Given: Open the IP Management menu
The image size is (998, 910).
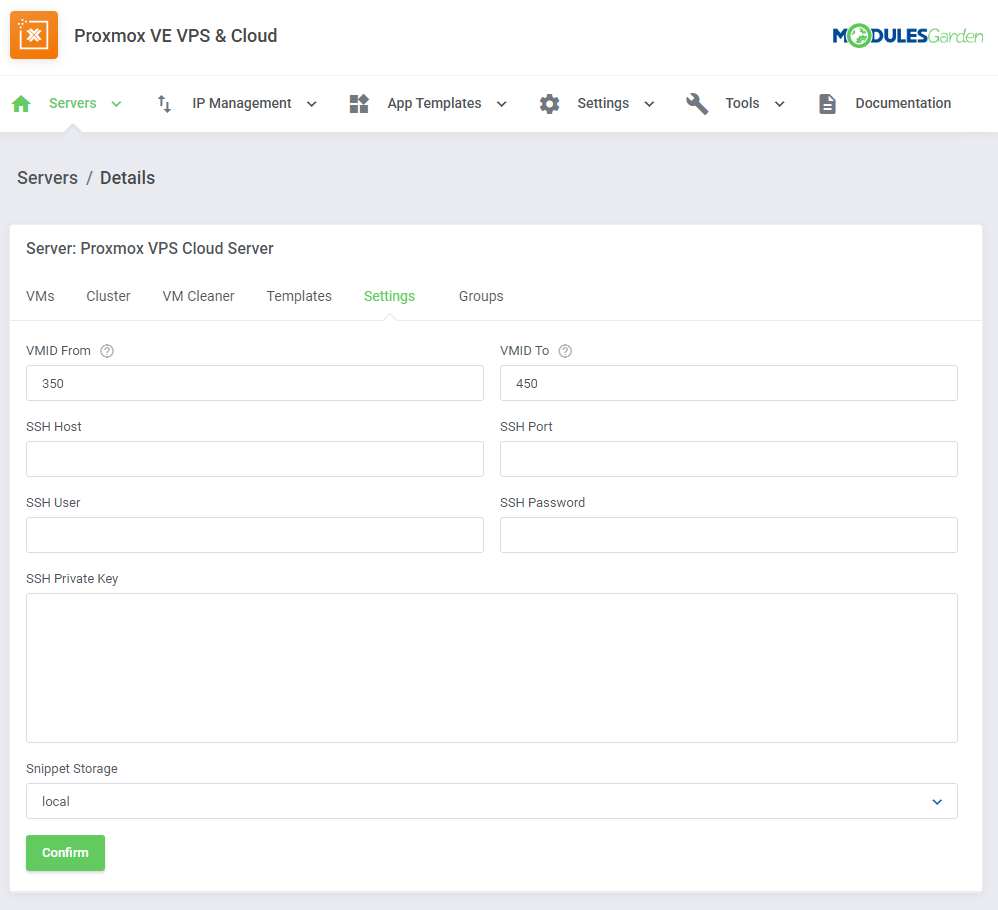Looking at the screenshot, I should (242, 103).
